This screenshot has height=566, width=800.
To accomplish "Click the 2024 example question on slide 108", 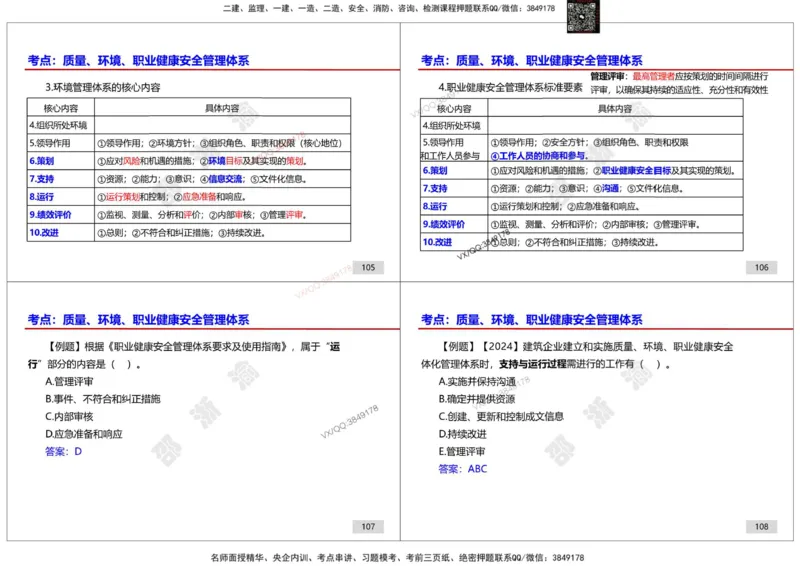I will [577, 355].
